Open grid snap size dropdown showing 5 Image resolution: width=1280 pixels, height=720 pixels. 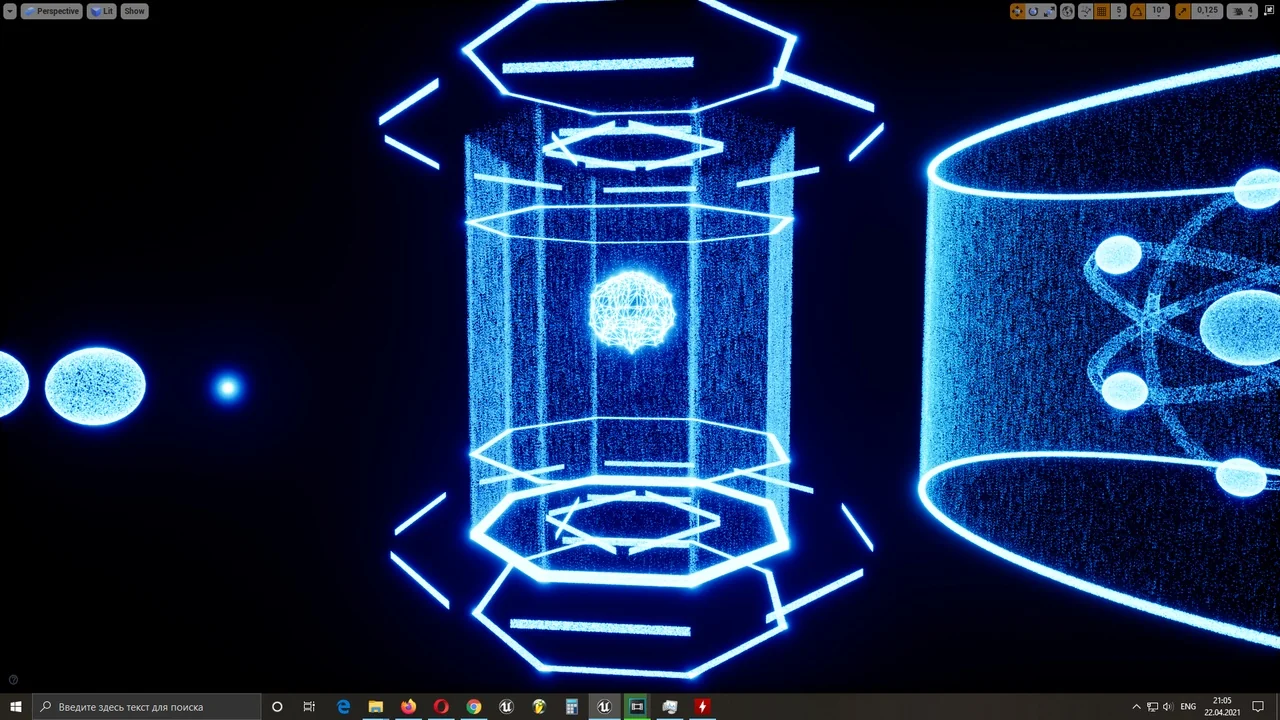pyautogui.click(x=1119, y=11)
